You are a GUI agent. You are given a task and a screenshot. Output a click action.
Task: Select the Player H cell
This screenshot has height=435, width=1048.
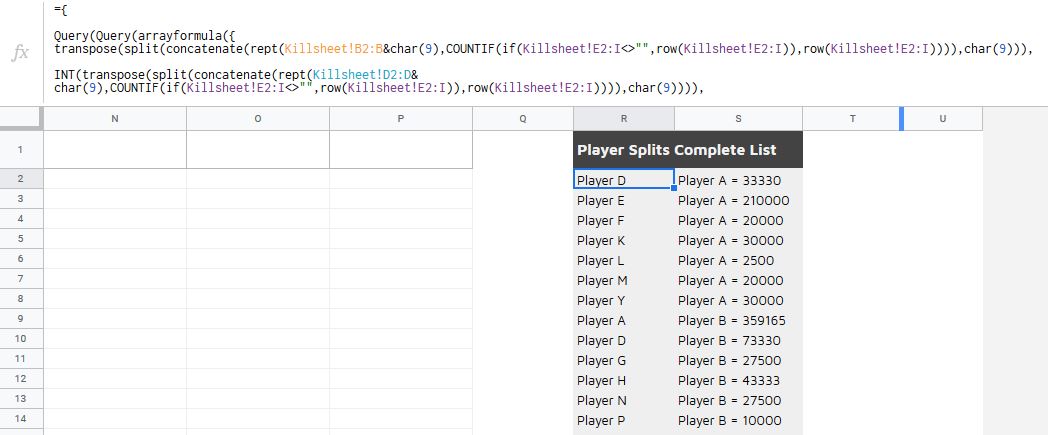(x=624, y=380)
